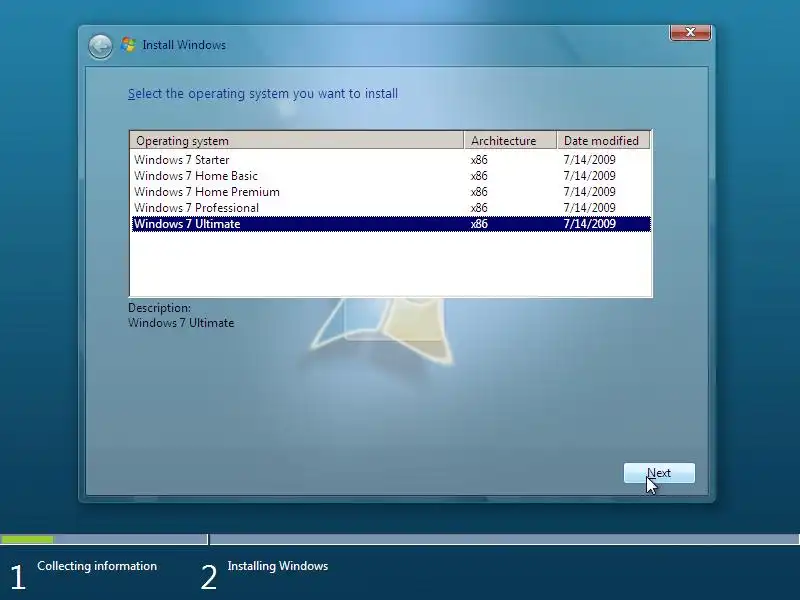Click the Installing Windows progress bar segment
Screen dimensions: 800x600
(505, 539)
